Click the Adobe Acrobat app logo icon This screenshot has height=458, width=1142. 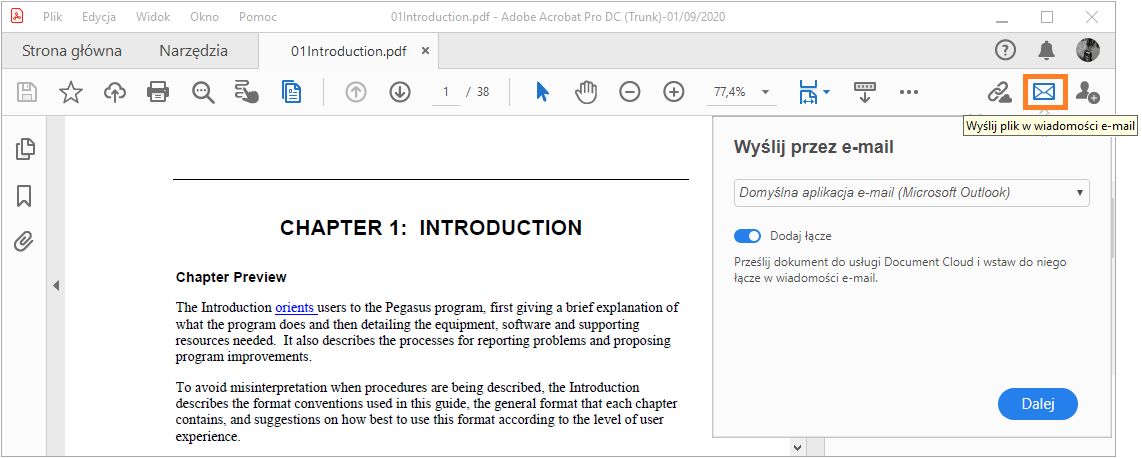tap(17, 15)
